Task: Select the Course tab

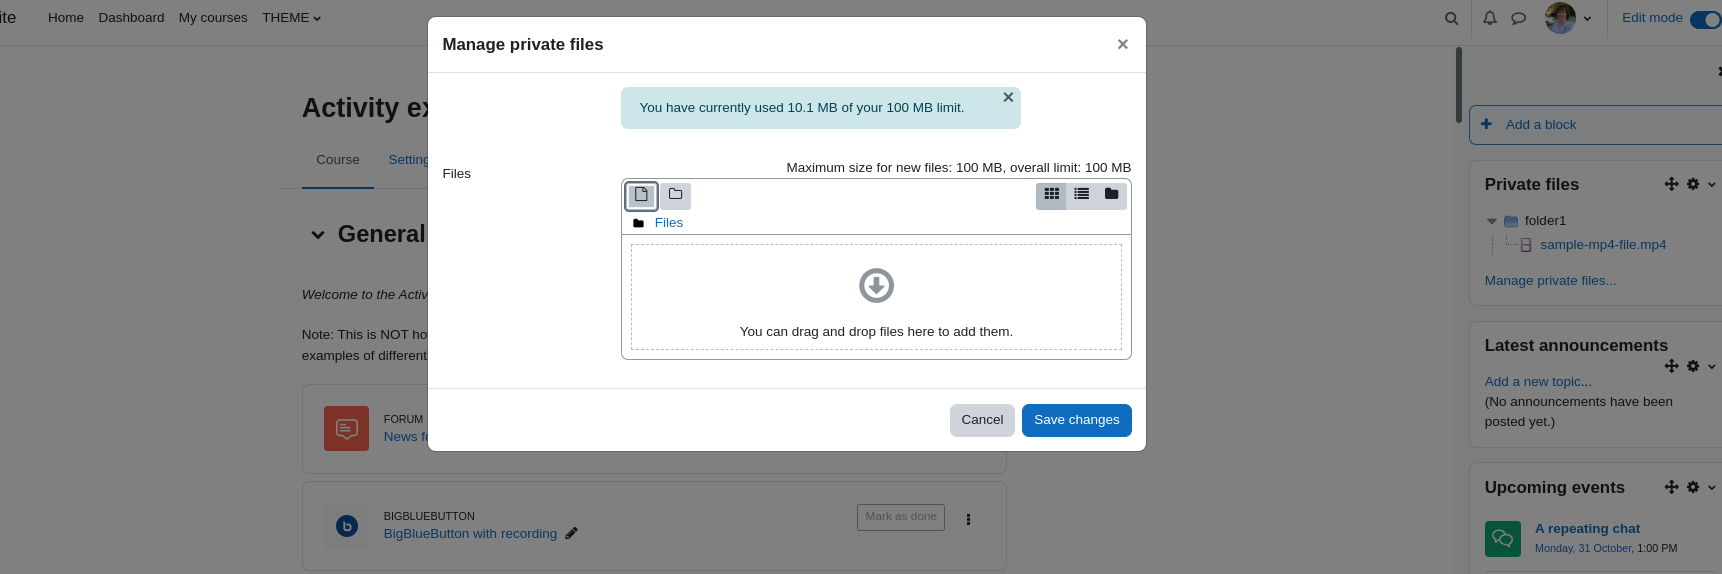Action: 338,160
